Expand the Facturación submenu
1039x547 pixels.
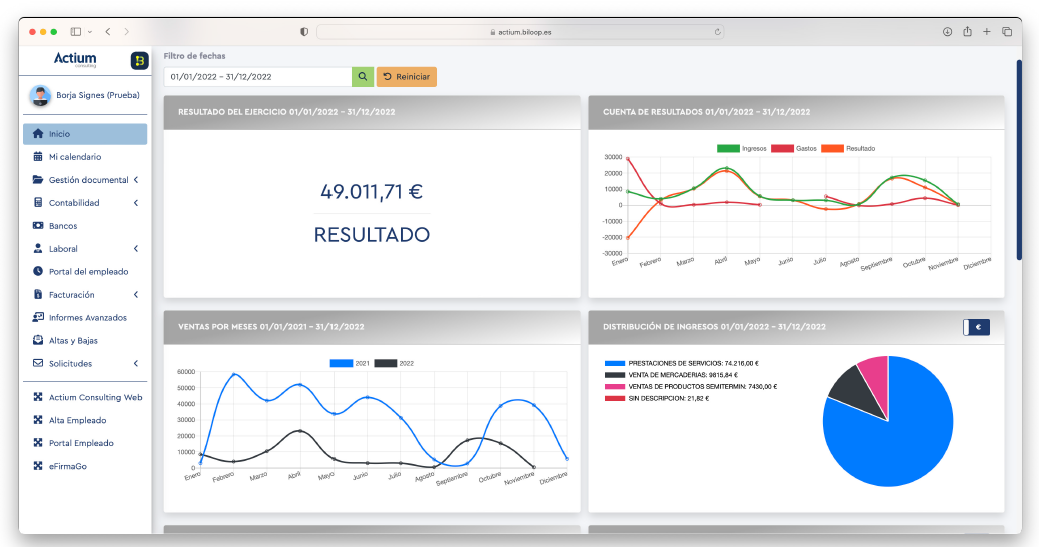point(72,295)
